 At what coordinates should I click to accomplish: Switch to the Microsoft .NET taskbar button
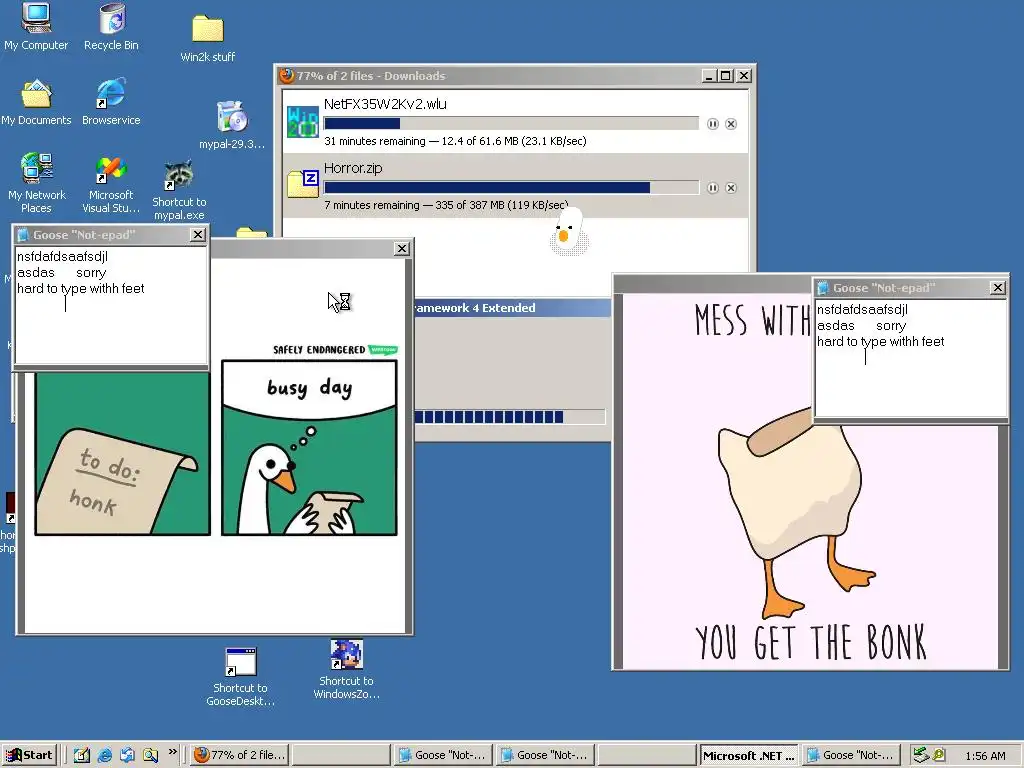pyautogui.click(x=748, y=756)
